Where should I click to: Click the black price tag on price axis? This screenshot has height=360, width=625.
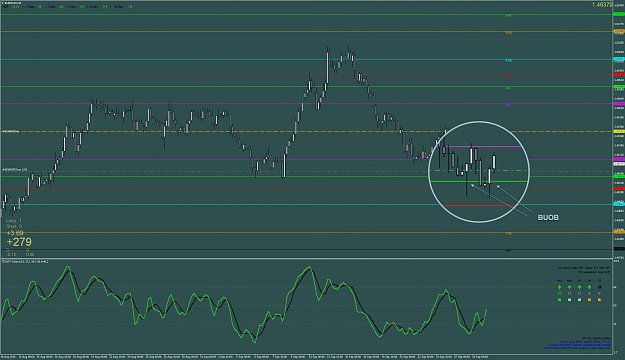point(619,249)
